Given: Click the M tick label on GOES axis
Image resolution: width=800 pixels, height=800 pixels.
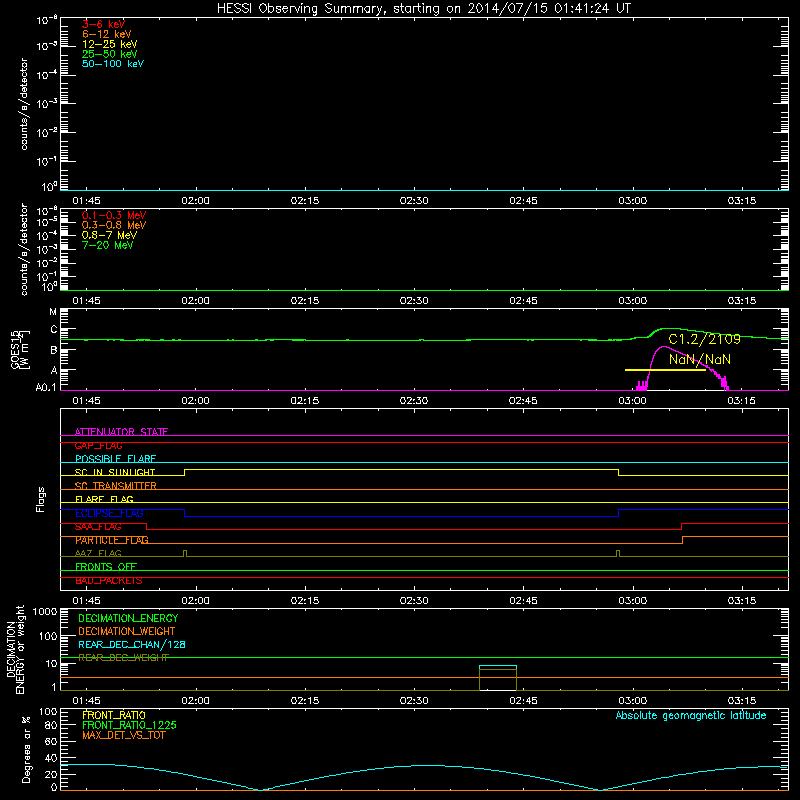Looking at the screenshot, I should click(53, 312).
